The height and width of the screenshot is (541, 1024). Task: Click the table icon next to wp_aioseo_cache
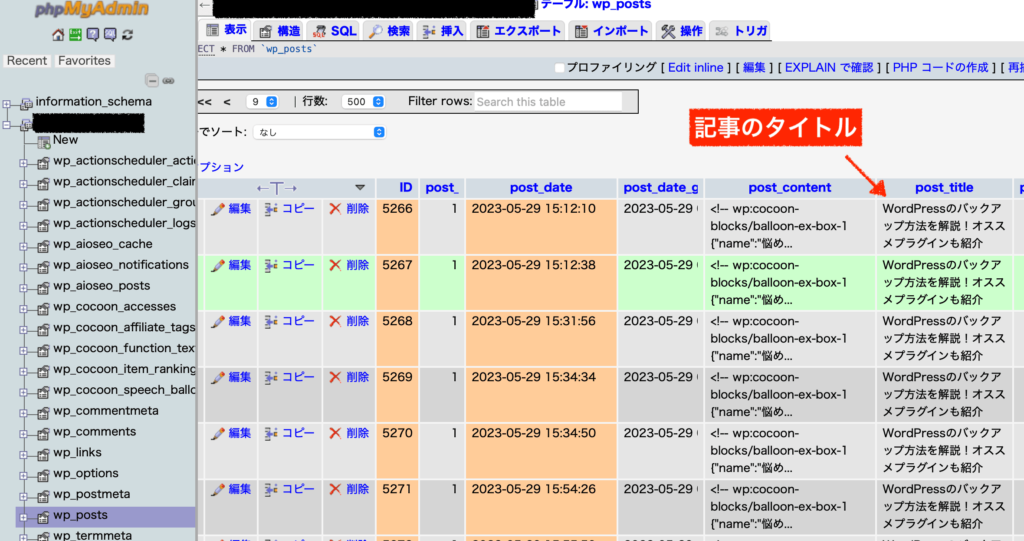tap(43, 246)
